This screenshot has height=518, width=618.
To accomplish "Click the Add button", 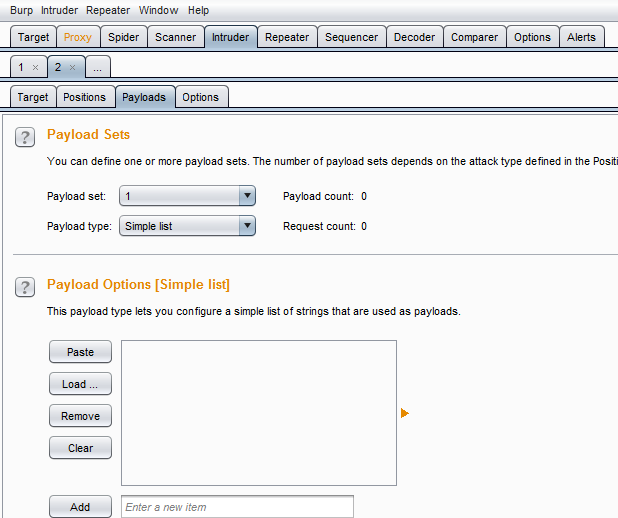I will pos(80,507).
